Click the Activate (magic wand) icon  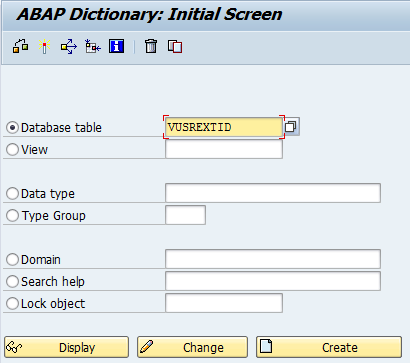click(x=44, y=46)
